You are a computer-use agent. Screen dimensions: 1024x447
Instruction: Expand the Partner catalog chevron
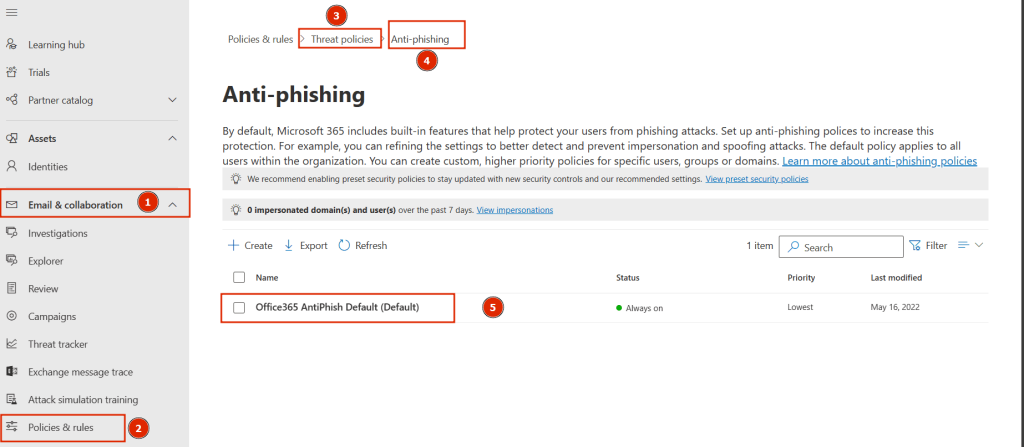click(x=172, y=100)
